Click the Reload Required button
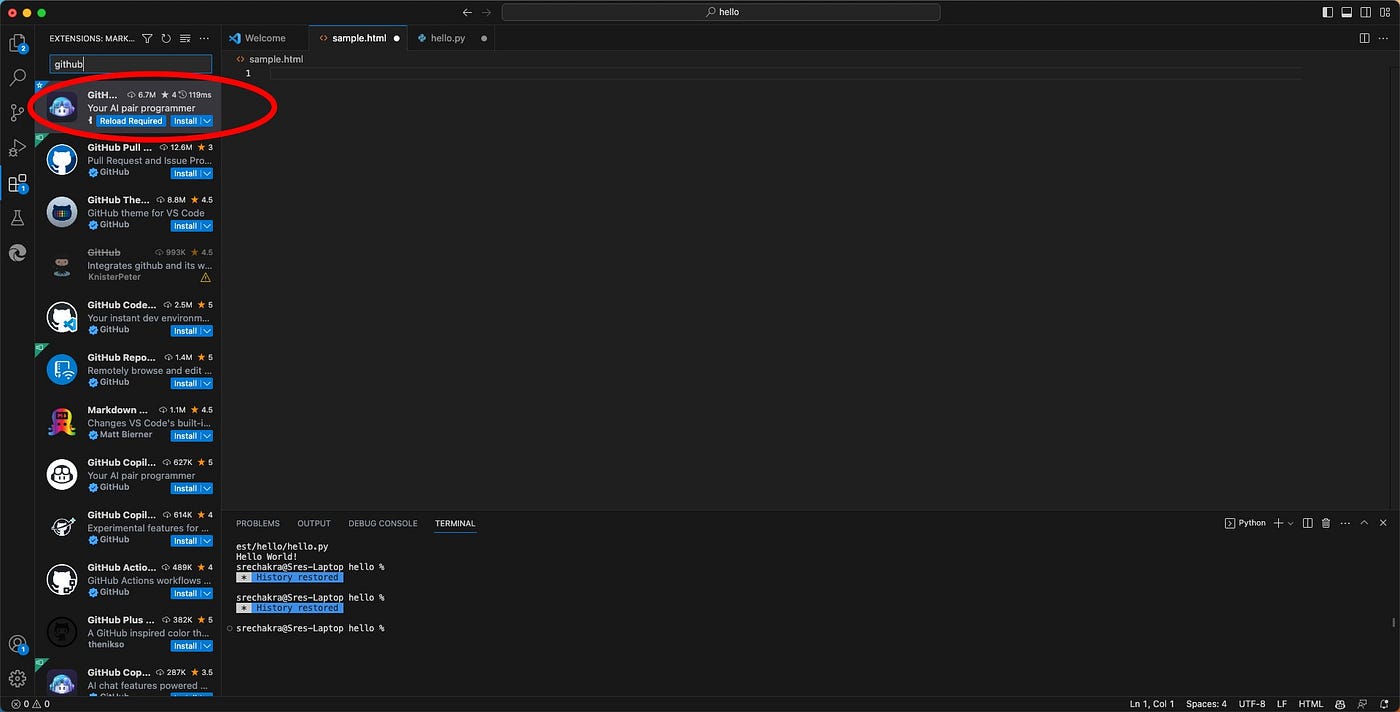 pos(131,121)
